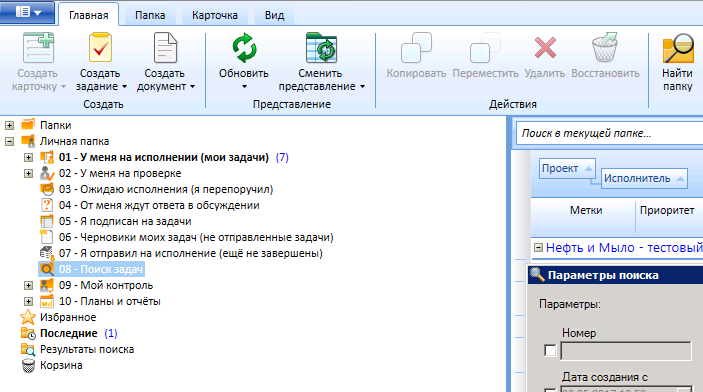Select 02 - У меня на проверке
Screen dimensions: 703x392
120,173
